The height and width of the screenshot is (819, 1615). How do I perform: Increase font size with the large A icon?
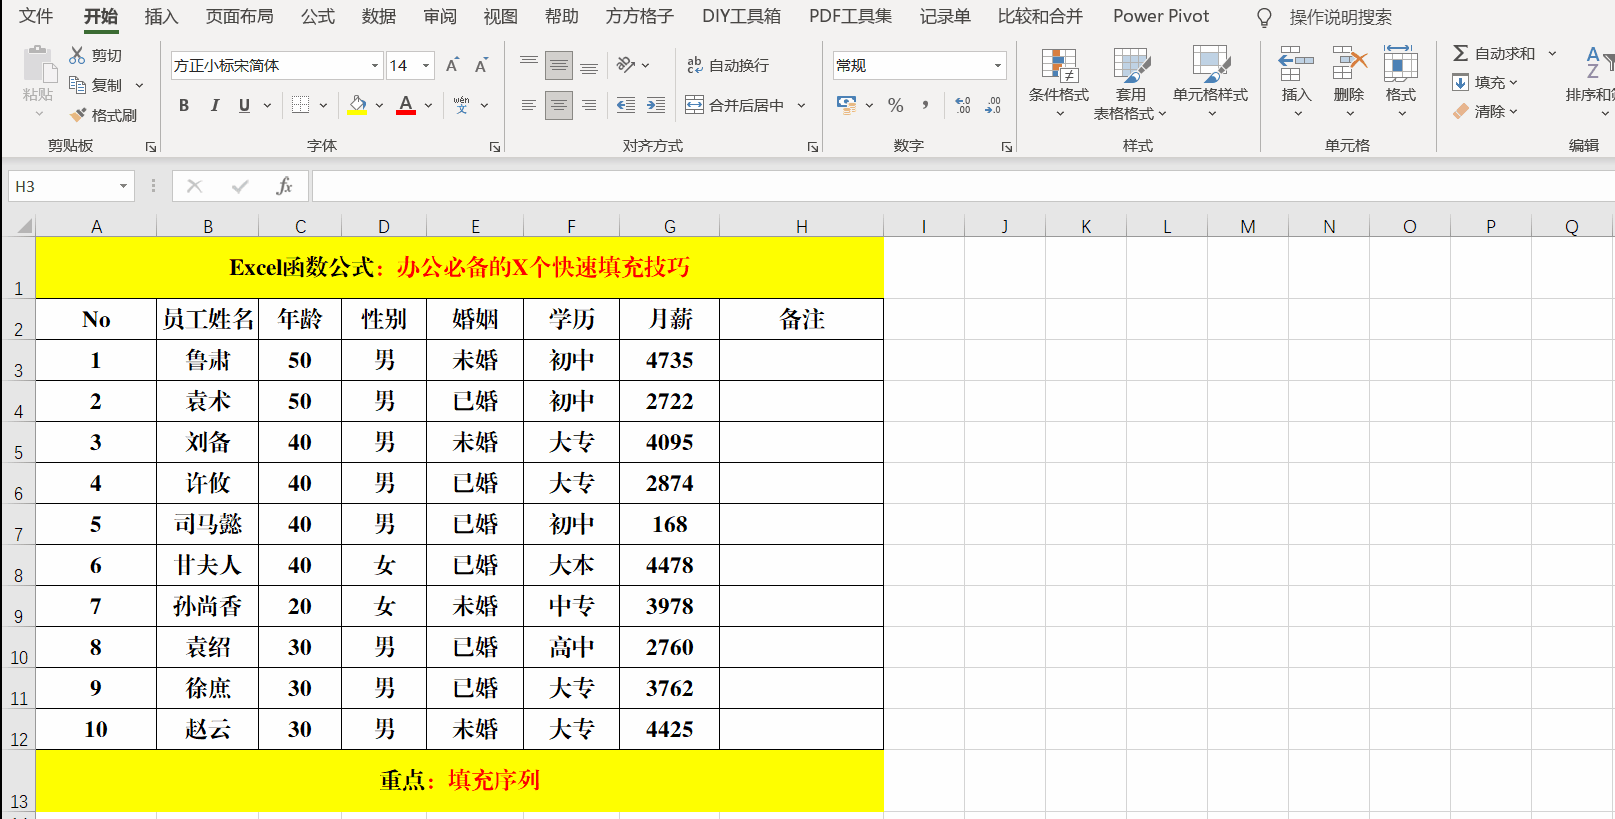point(452,65)
